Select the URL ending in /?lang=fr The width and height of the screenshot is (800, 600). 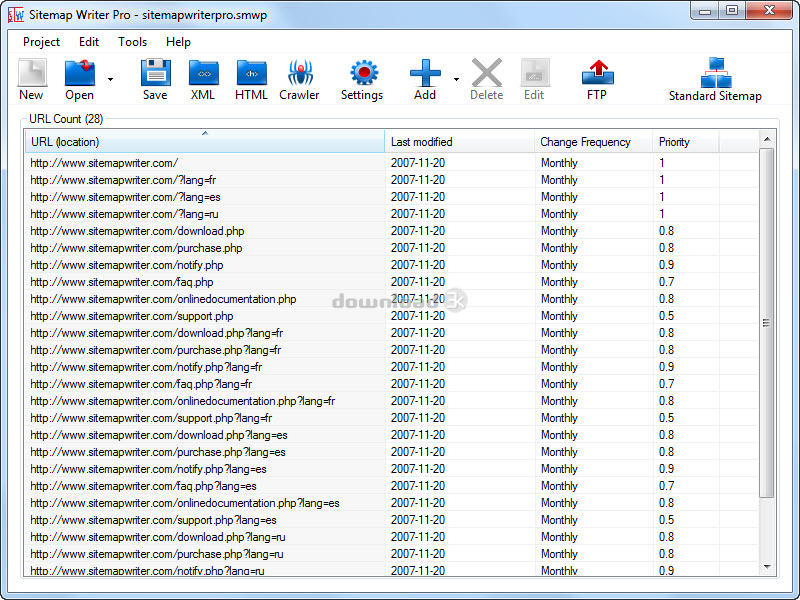[123, 180]
